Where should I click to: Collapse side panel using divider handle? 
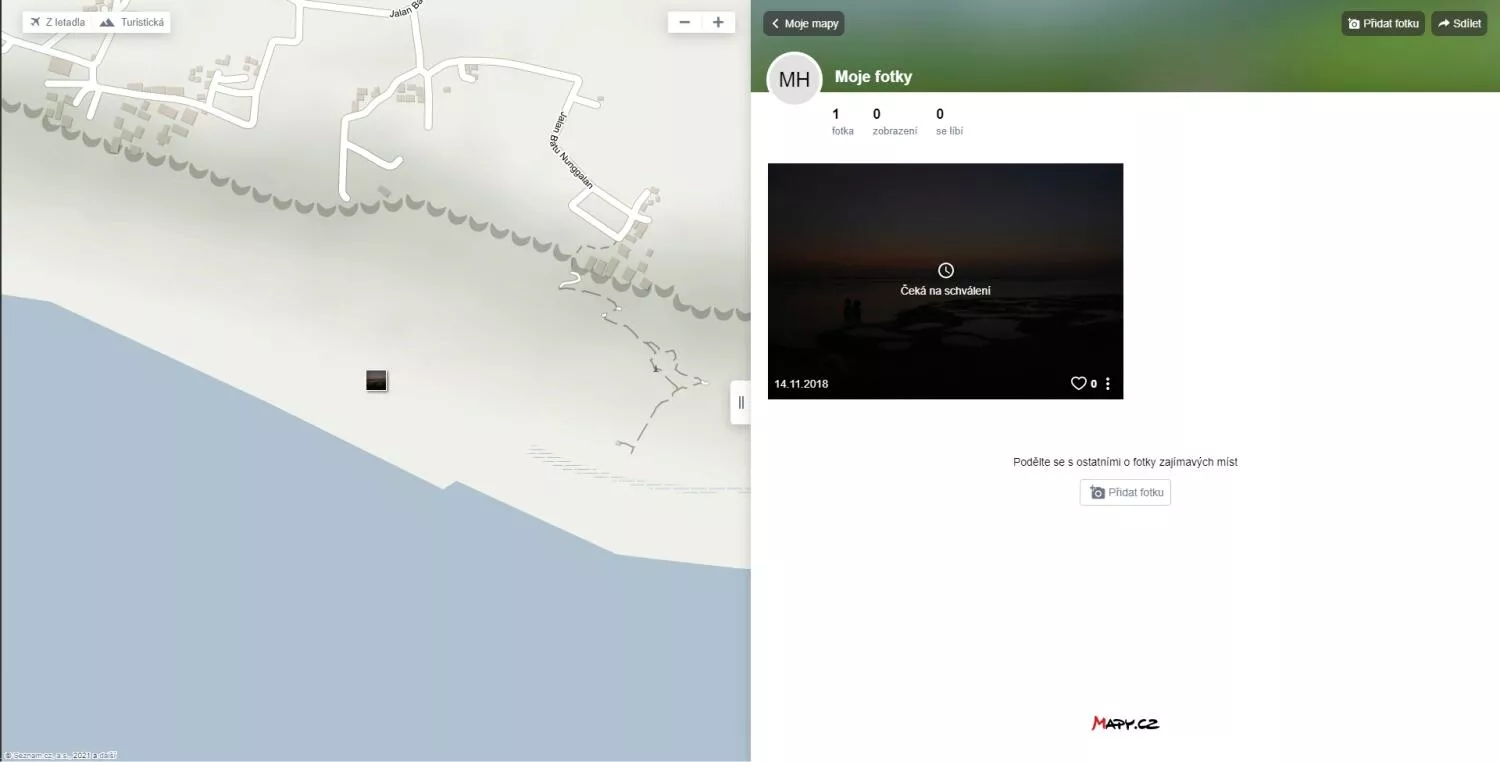click(741, 402)
